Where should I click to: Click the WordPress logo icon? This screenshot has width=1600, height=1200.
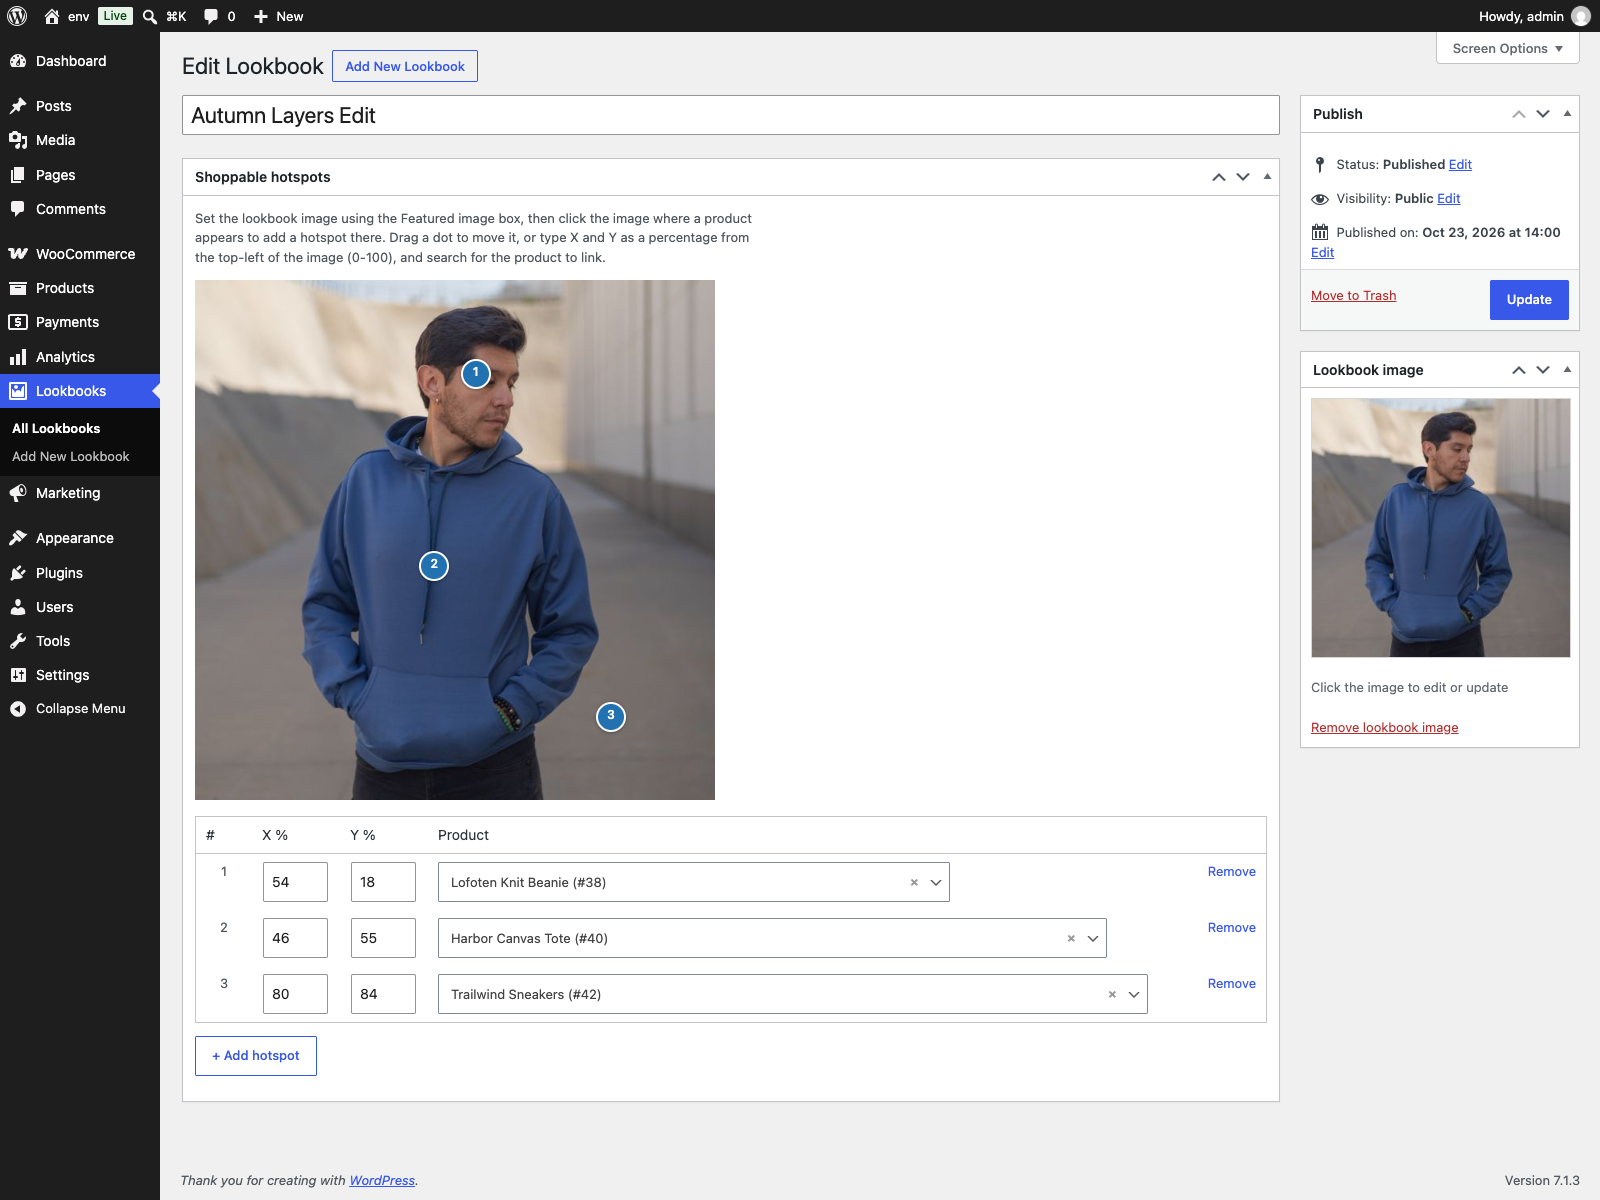click(17, 16)
